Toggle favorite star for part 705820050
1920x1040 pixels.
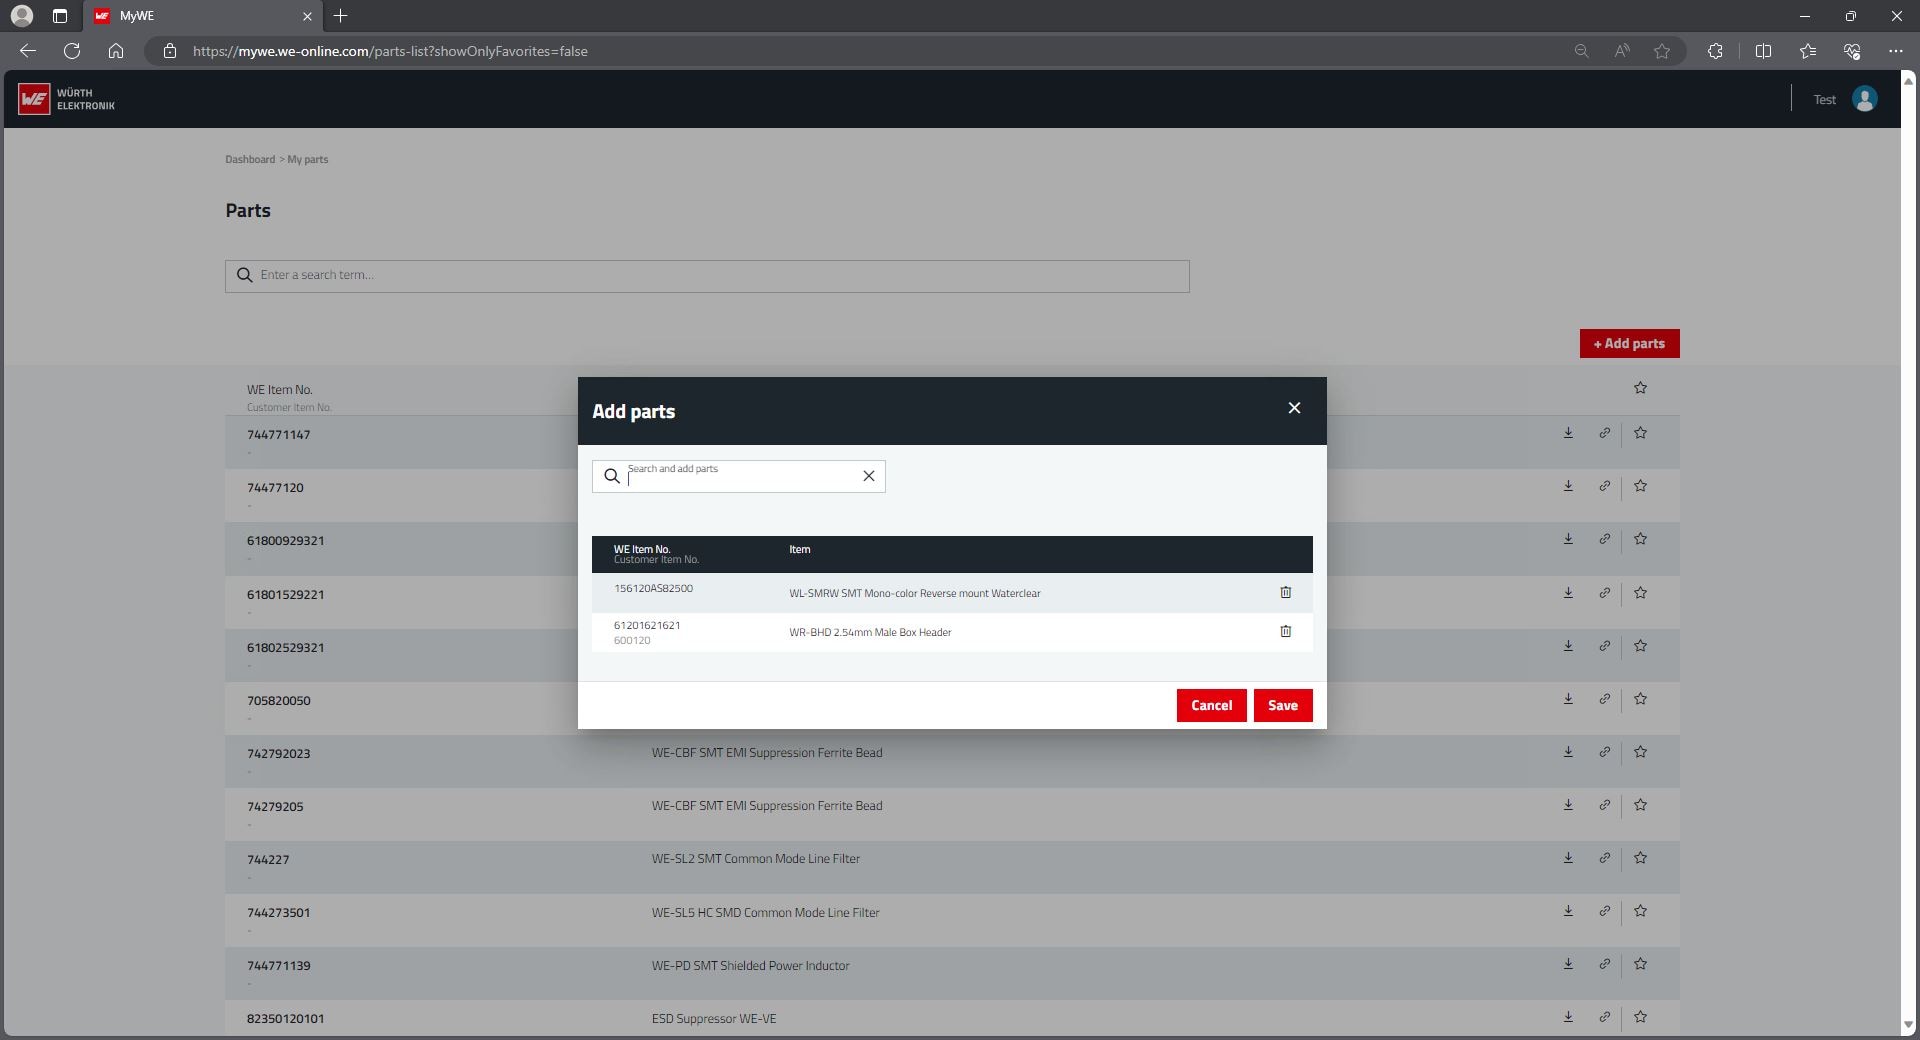click(x=1640, y=699)
